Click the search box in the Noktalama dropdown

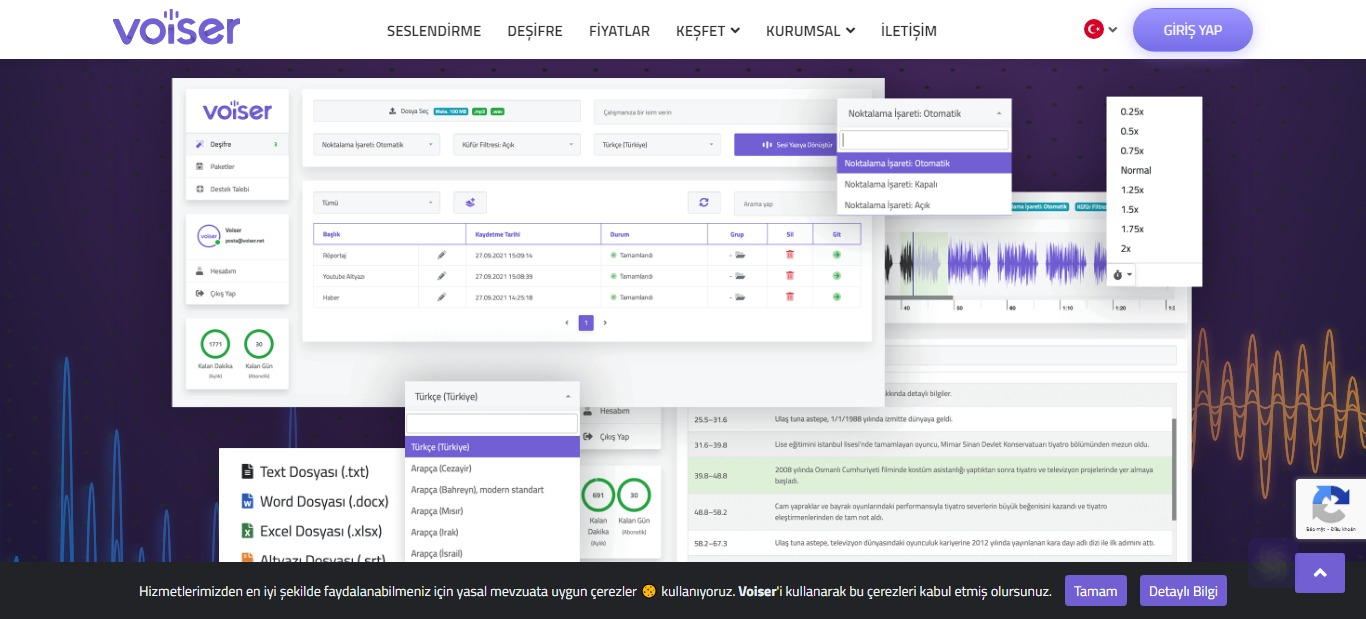click(x=925, y=141)
